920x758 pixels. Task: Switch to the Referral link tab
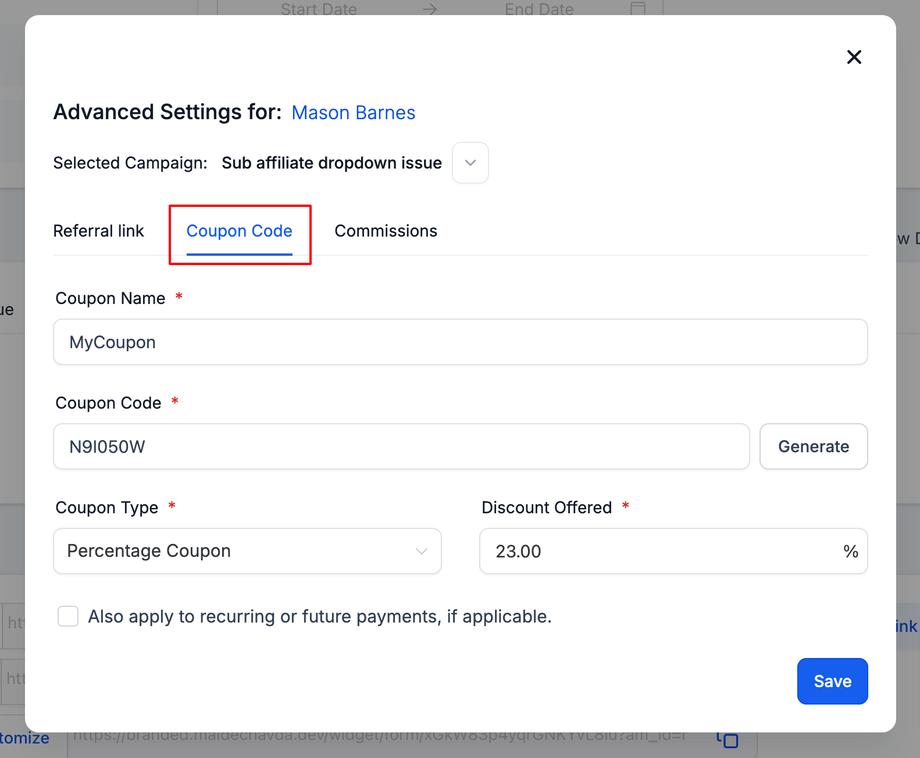point(98,231)
